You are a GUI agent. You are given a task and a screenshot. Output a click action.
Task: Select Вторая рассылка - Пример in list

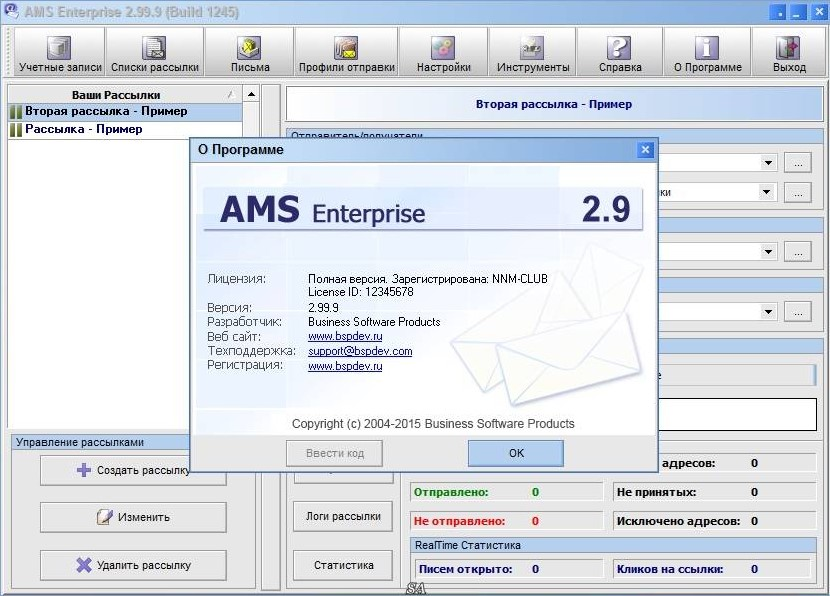tap(125, 112)
